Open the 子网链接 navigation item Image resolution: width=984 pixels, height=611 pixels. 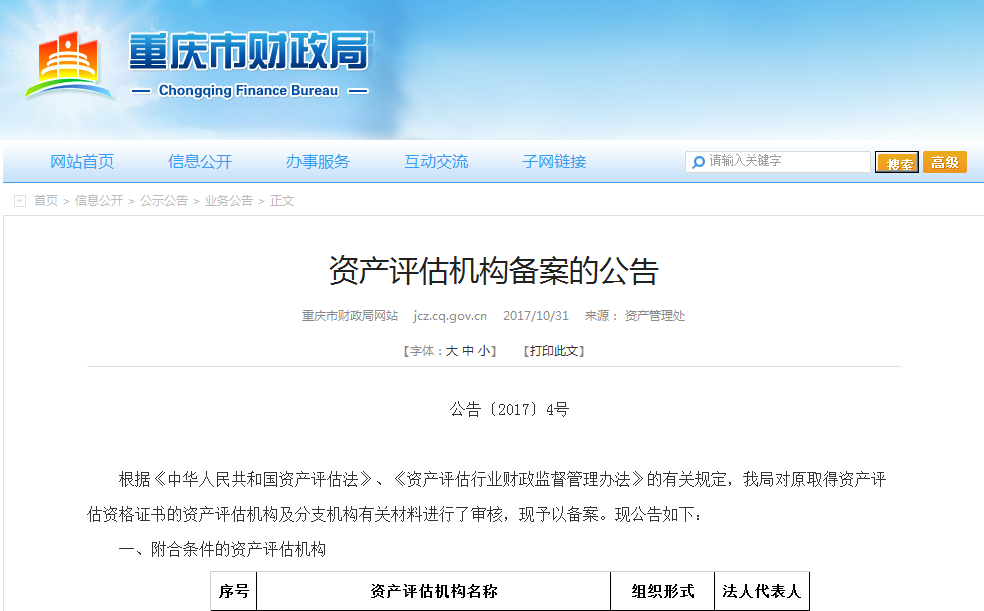click(x=554, y=162)
